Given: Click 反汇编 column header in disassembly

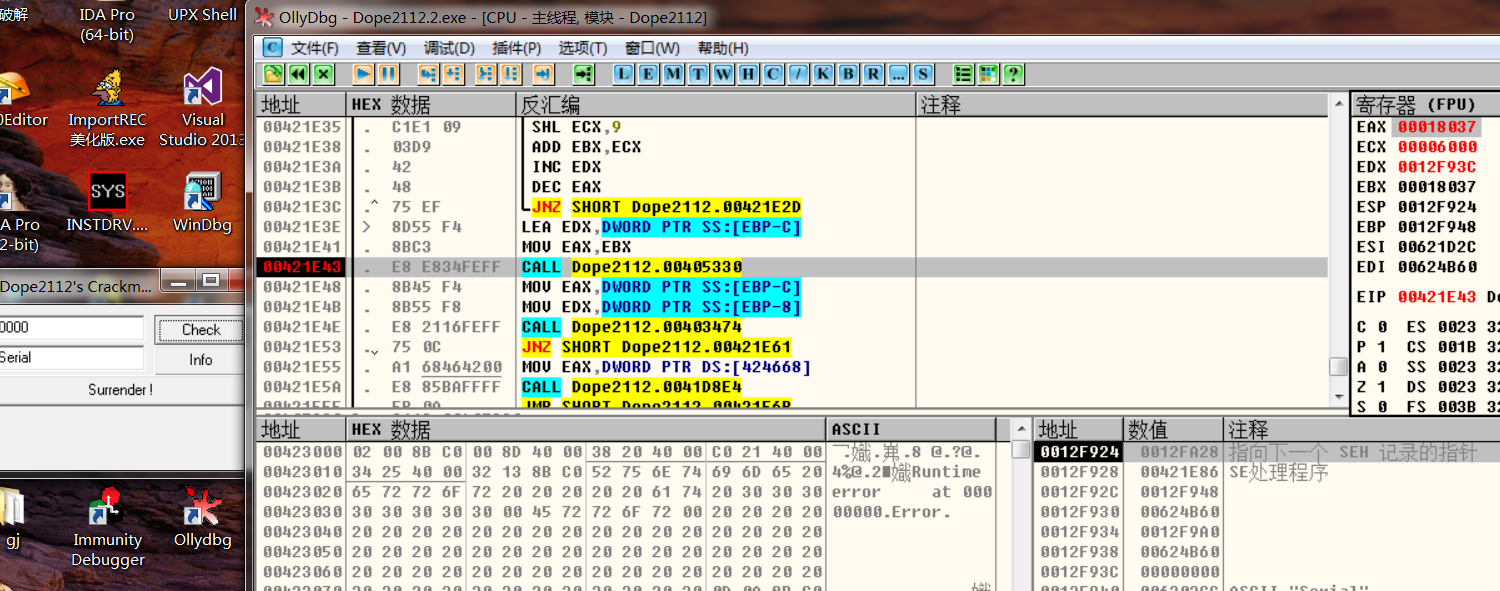Looking at the screenshot, I should click(x=717, y=104).
